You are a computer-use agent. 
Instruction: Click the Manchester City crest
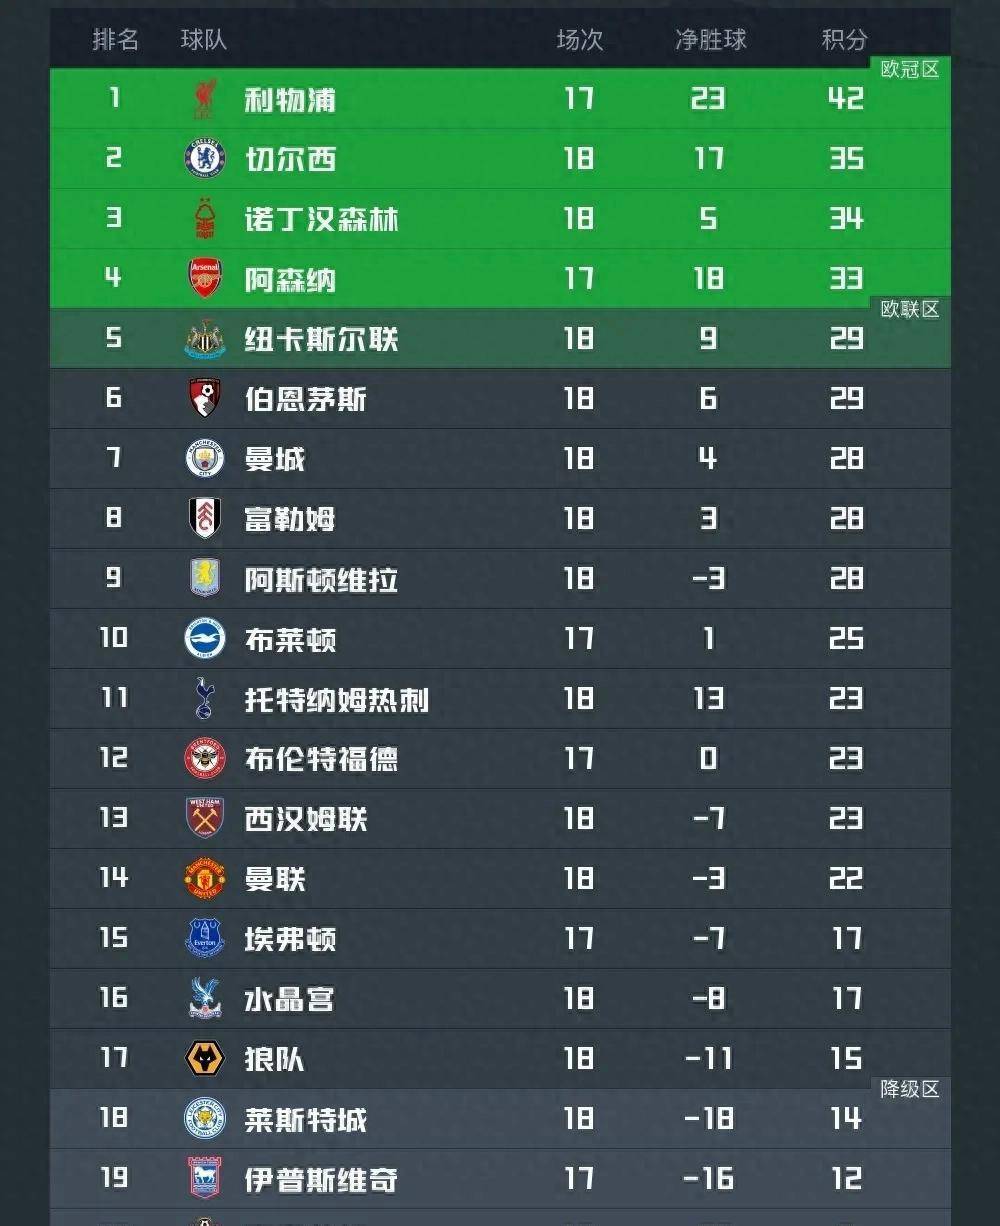(202, 459)
